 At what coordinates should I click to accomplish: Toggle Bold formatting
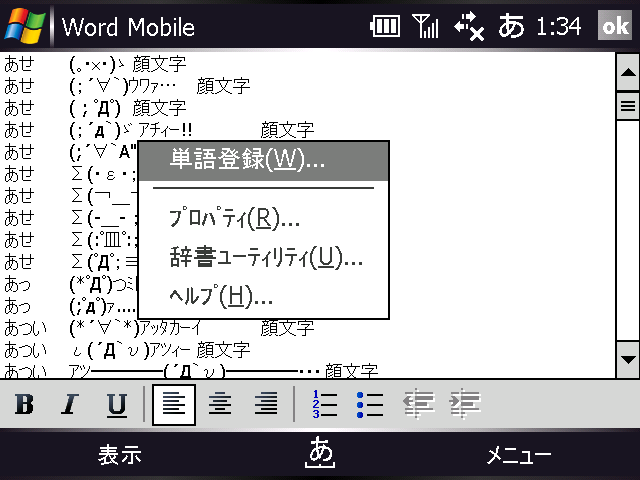point(24,404)
